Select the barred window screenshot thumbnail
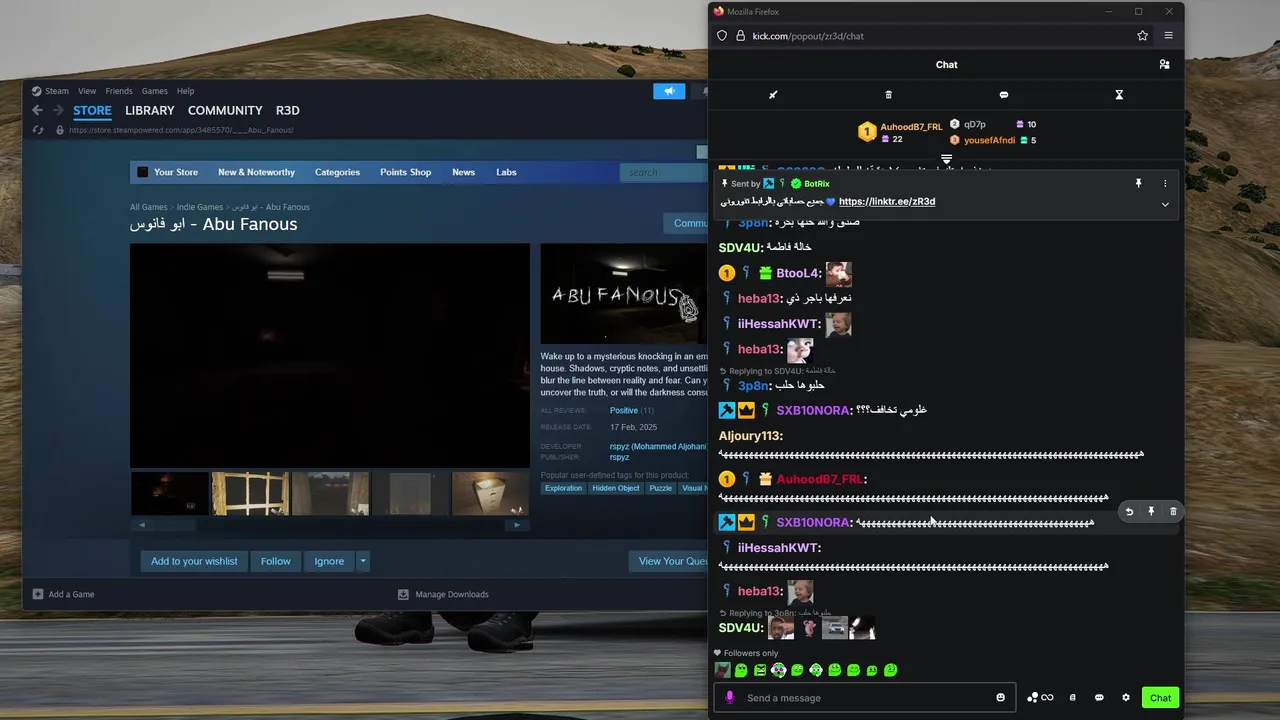Screen dimensions: 1280x720 pyautogui.click(x=250, y=494)
